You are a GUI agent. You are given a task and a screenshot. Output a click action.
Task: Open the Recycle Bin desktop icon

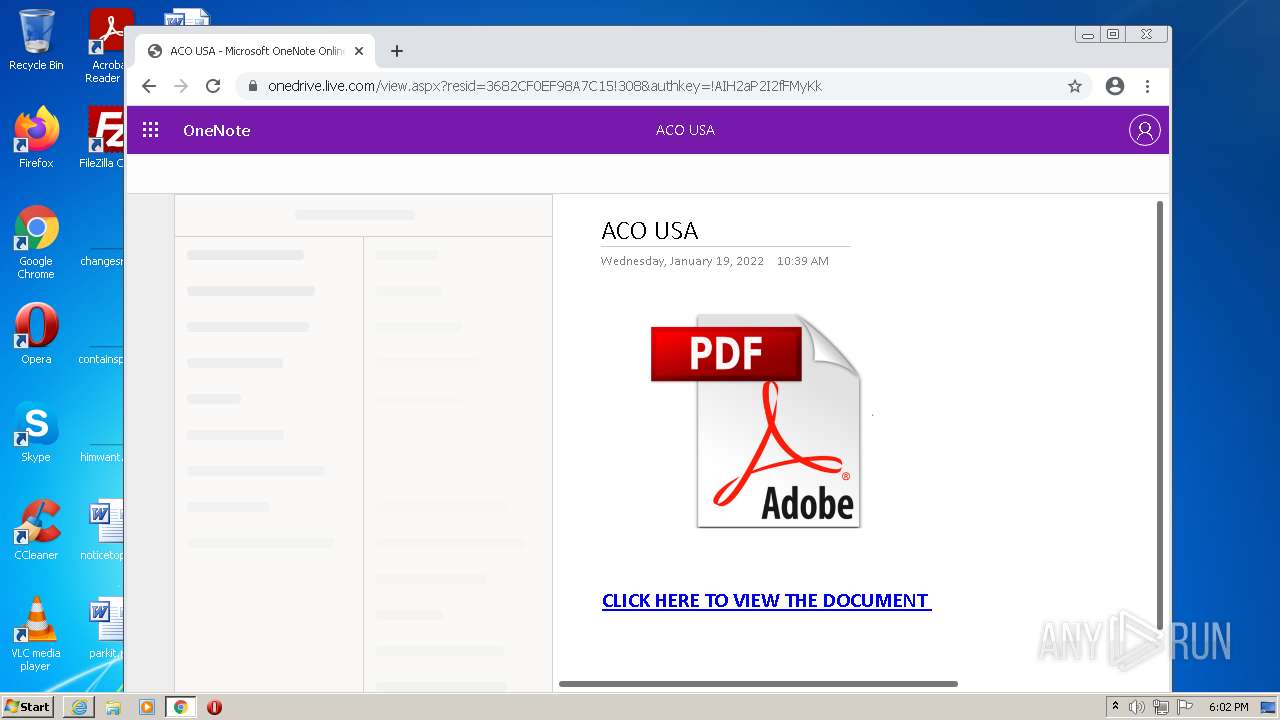[36, 40]
